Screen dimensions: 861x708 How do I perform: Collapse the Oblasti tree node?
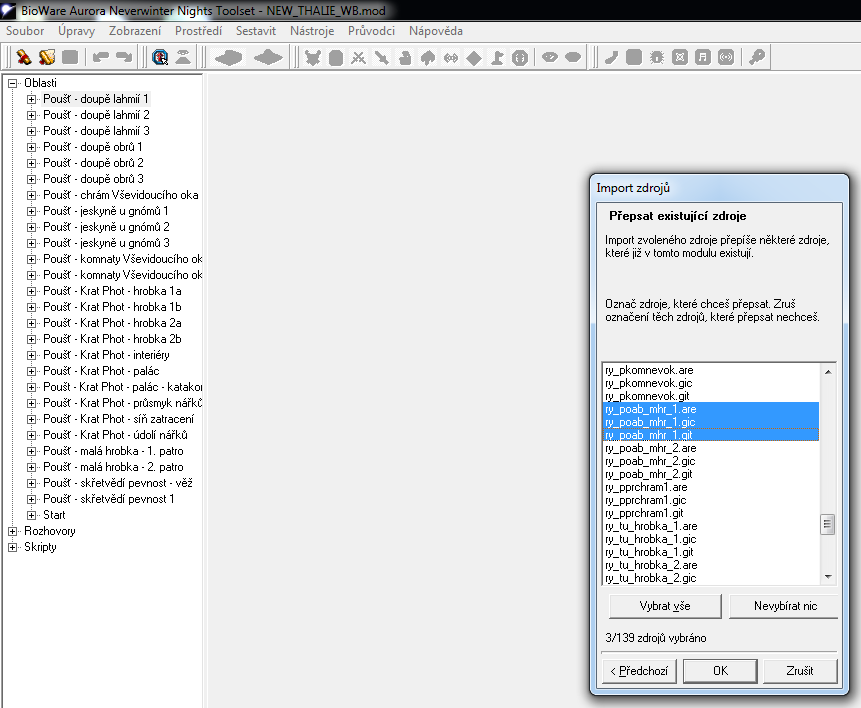tap(13, 83)
